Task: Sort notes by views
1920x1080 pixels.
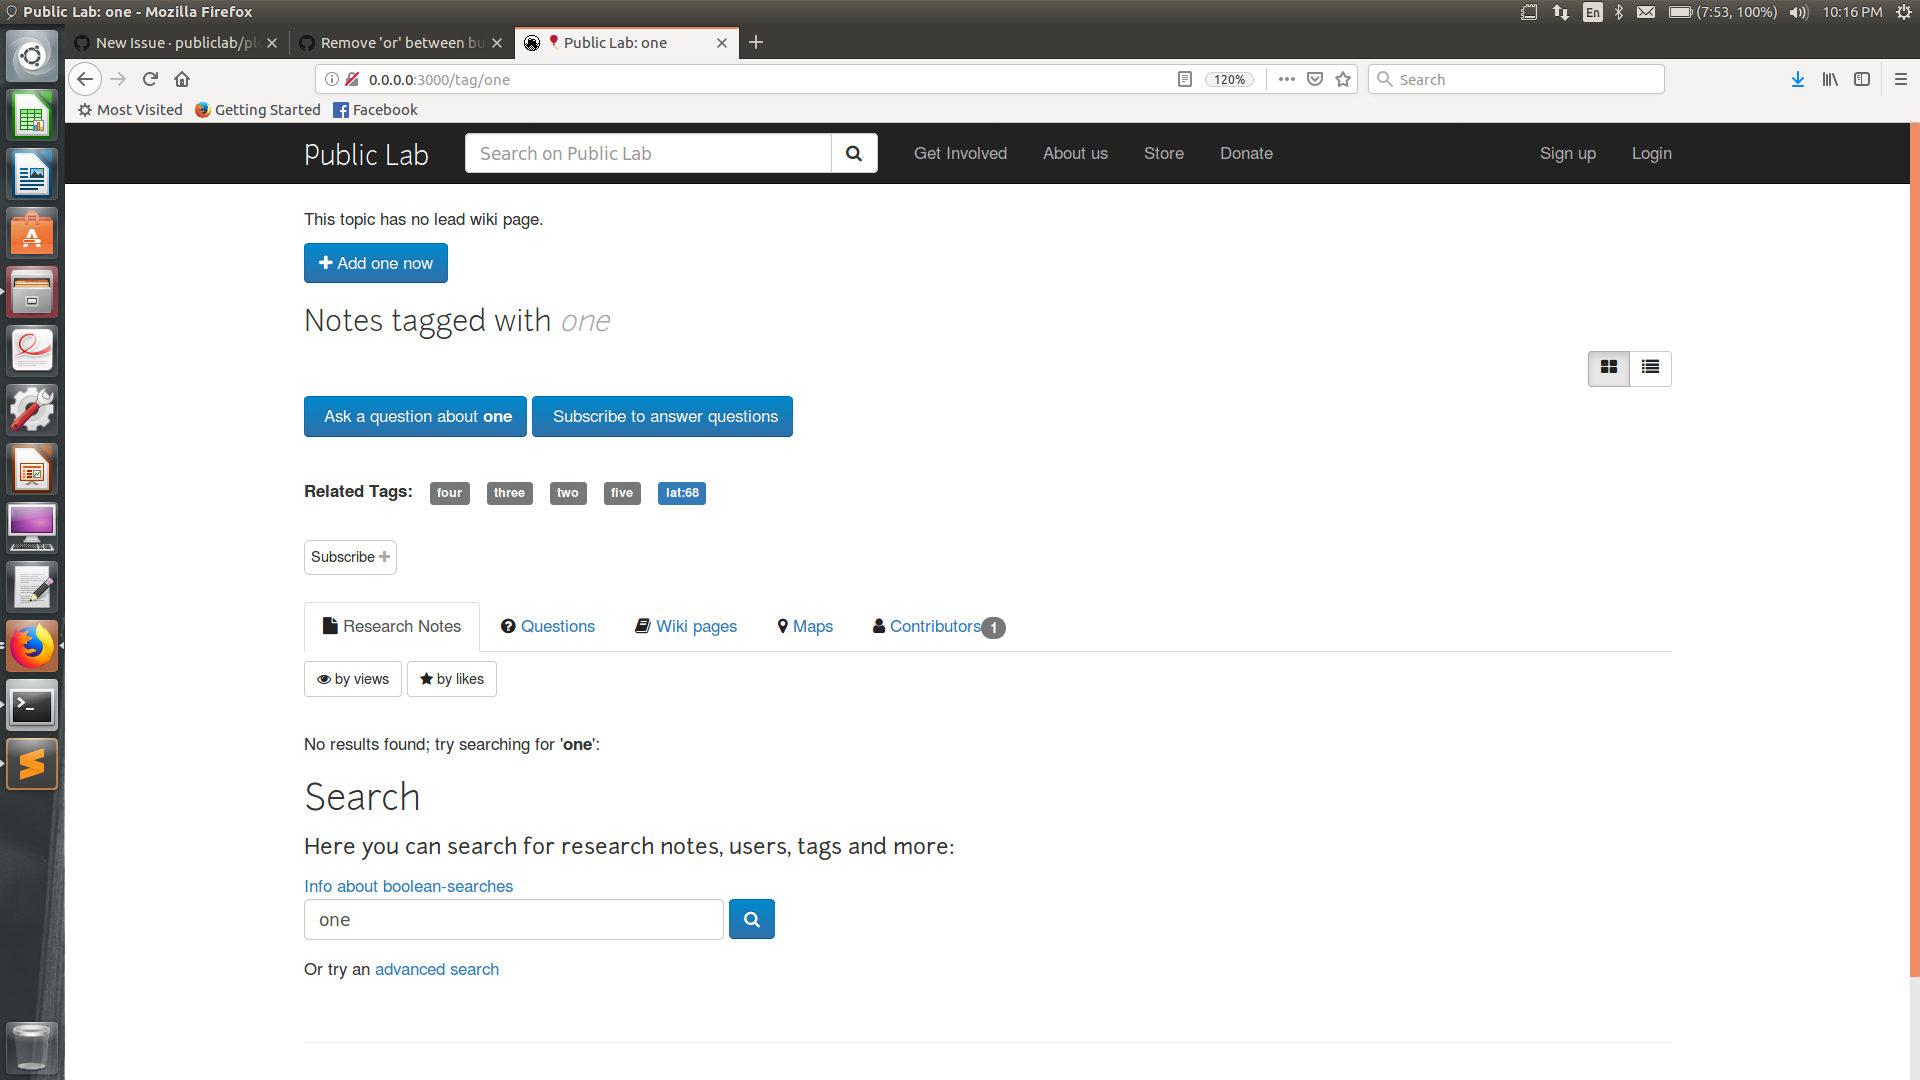Action: click(353, 679)
